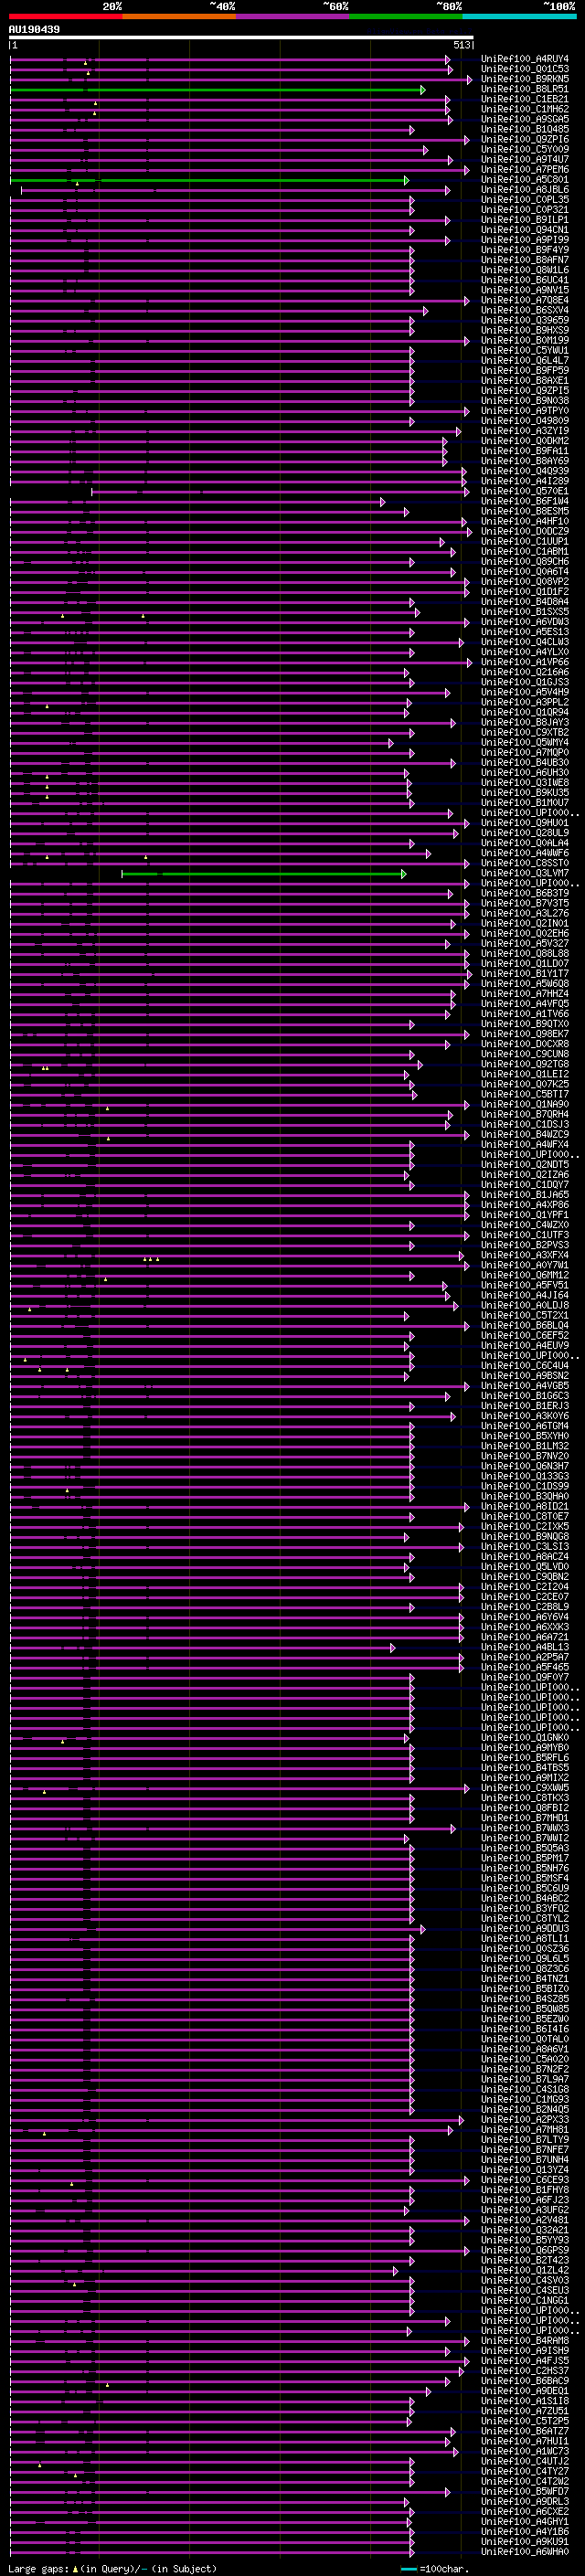Open hit UniRef100_A6WHA0

pos(525,2552)
